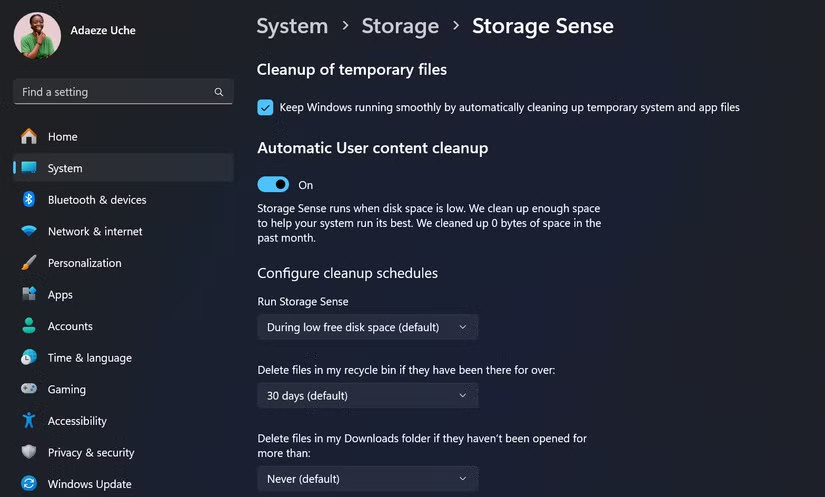
Task: Click System in the breadcrumb
Action: click(292, 26)
